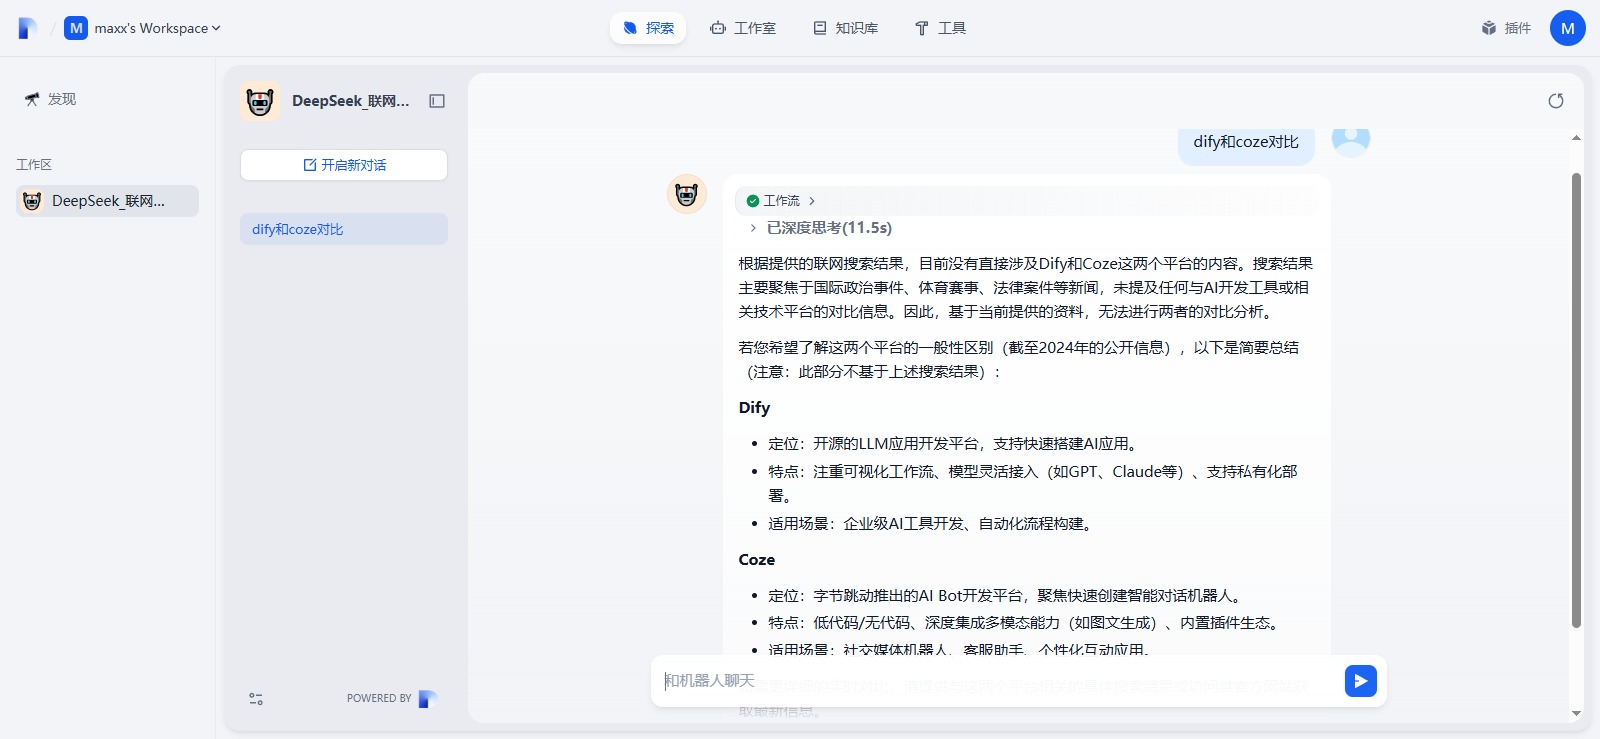Switch to the 工作室 tab

tap(743, 28)
